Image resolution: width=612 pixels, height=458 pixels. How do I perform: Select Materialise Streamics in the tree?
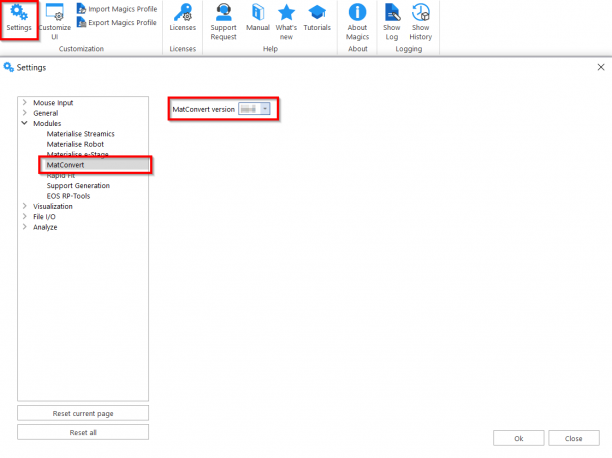click(x=80, y=134)
